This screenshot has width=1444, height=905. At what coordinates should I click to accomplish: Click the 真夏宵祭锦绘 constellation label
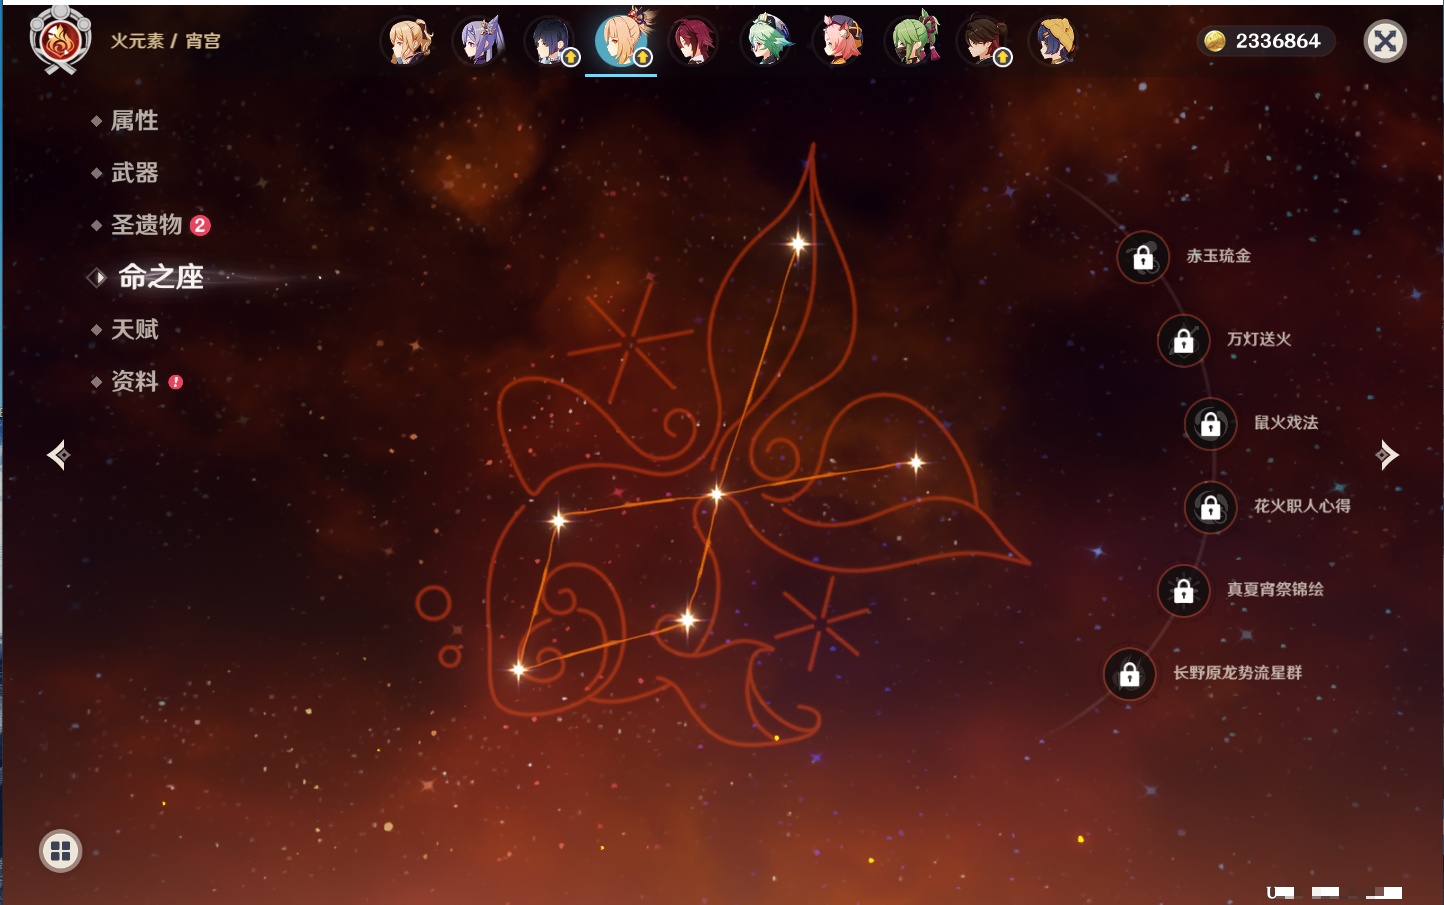pos(1275,589)
